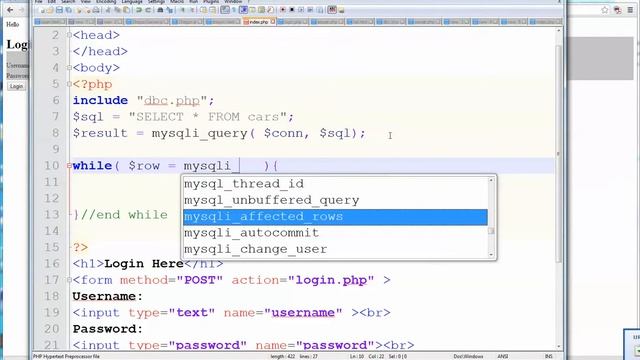
Task: Click the autocomplete list scroll-down arrow
Action: tap(491, 254)
